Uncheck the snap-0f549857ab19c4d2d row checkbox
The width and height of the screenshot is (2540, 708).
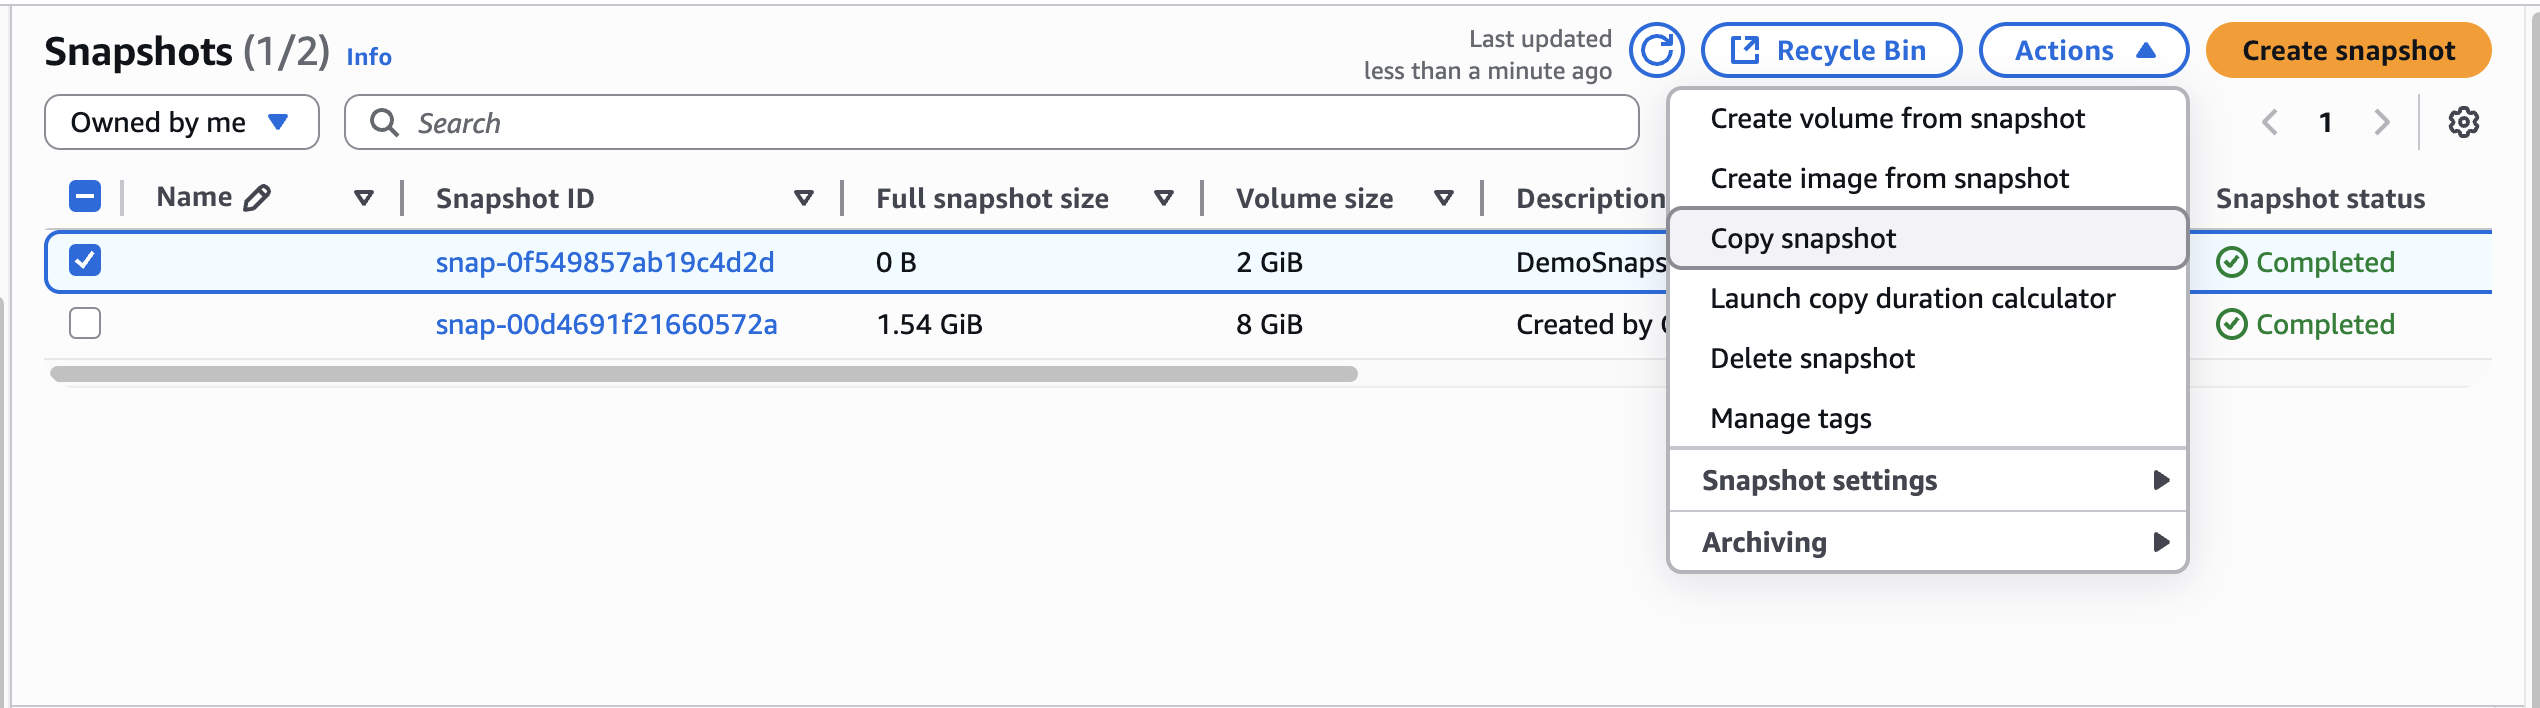coord(85,261)
